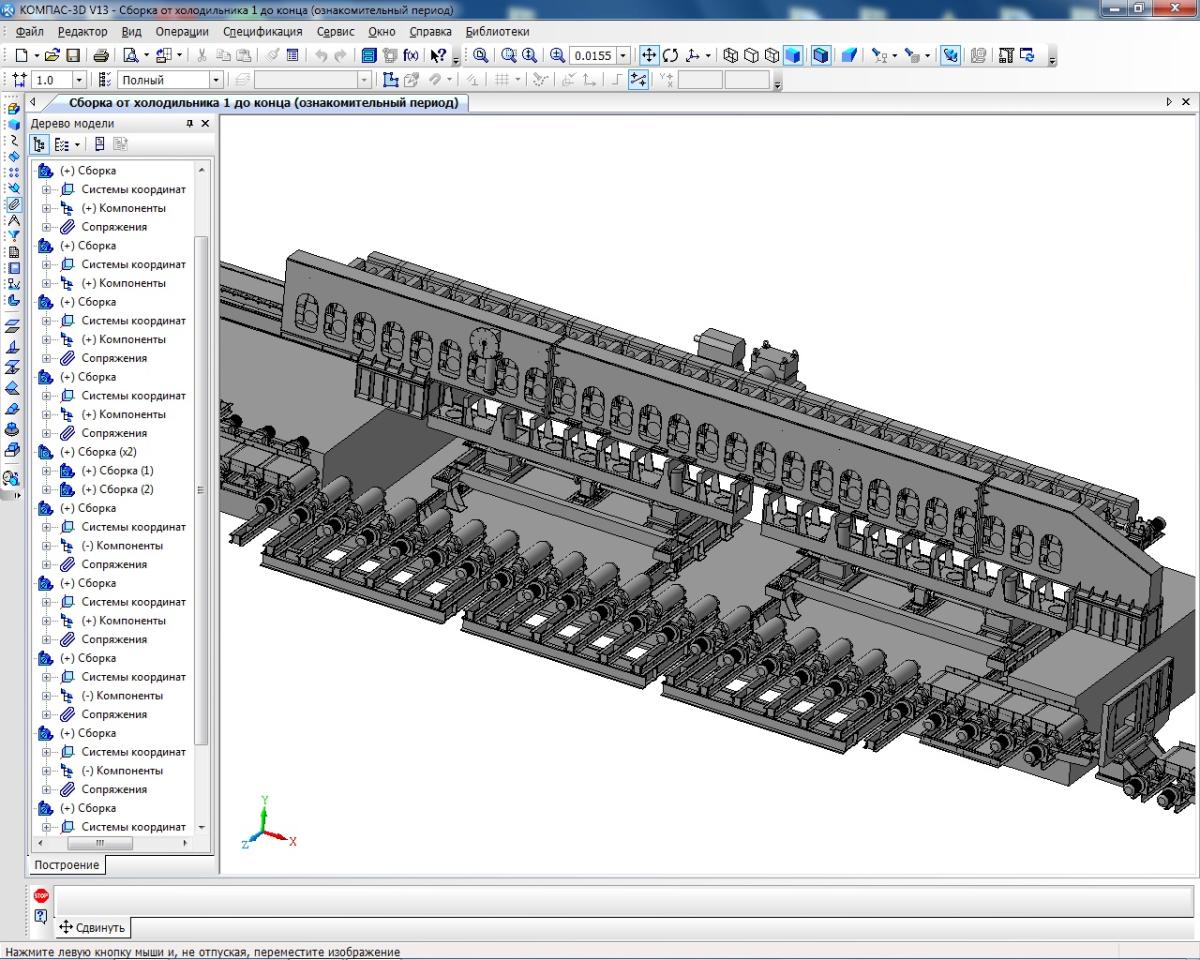
Task: Open the Variables f(x) tool
Action: point(410,56)
